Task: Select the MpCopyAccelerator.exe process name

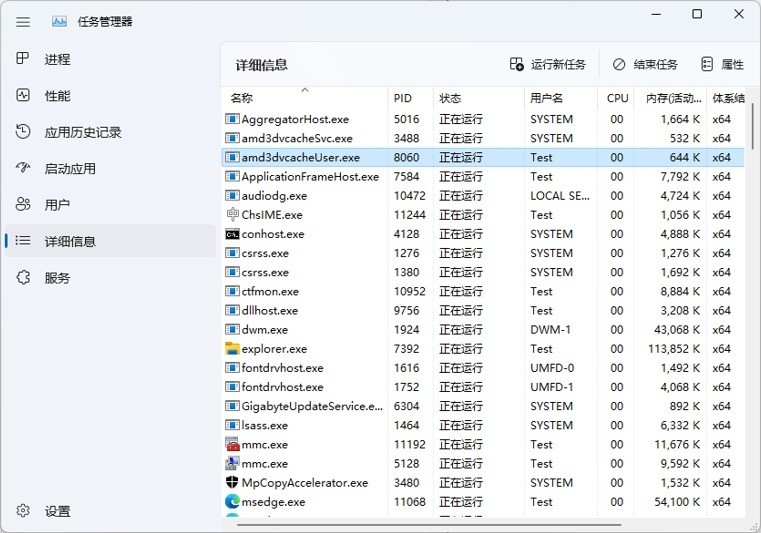Action: 305,483
